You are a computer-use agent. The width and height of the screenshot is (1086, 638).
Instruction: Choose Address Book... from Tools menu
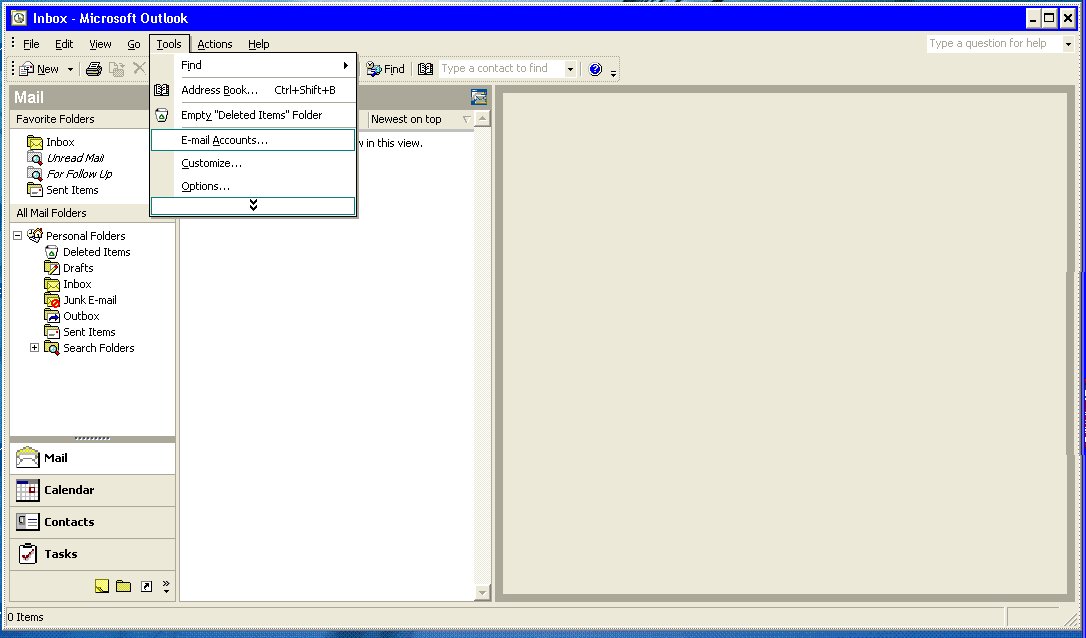point(253,90)
